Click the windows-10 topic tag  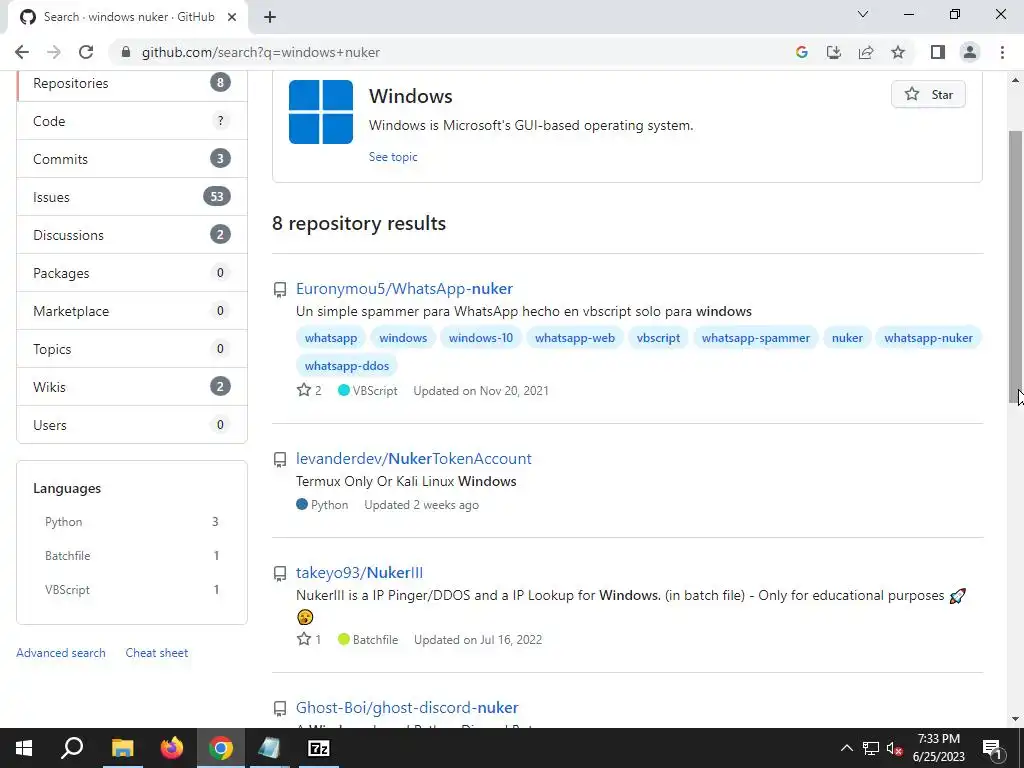(481, 338)
